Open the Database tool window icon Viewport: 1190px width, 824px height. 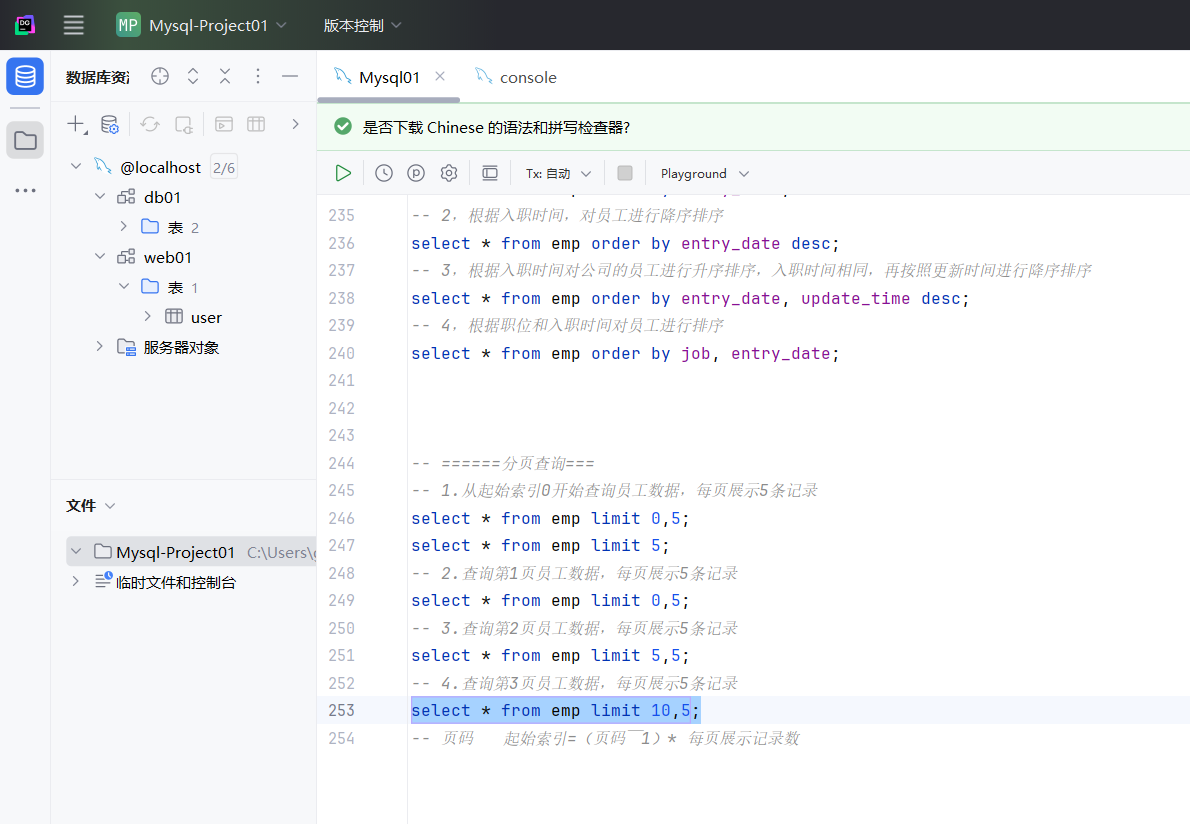tap(25, 76)
